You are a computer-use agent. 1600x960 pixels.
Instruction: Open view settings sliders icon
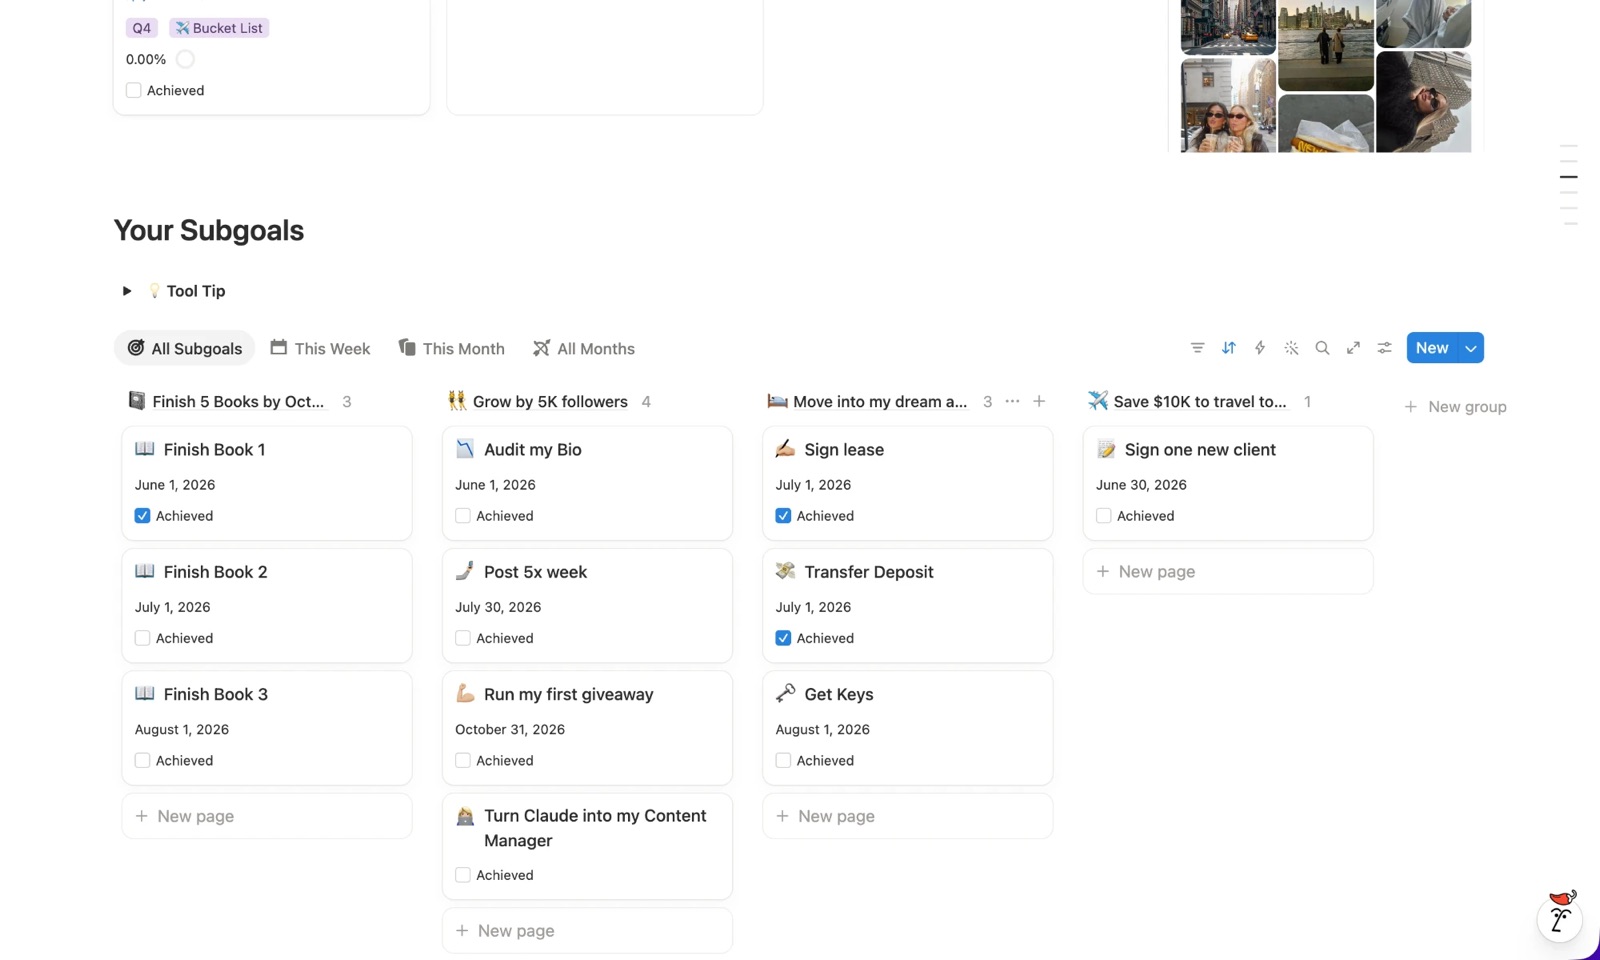click(x=1384, y=348)
